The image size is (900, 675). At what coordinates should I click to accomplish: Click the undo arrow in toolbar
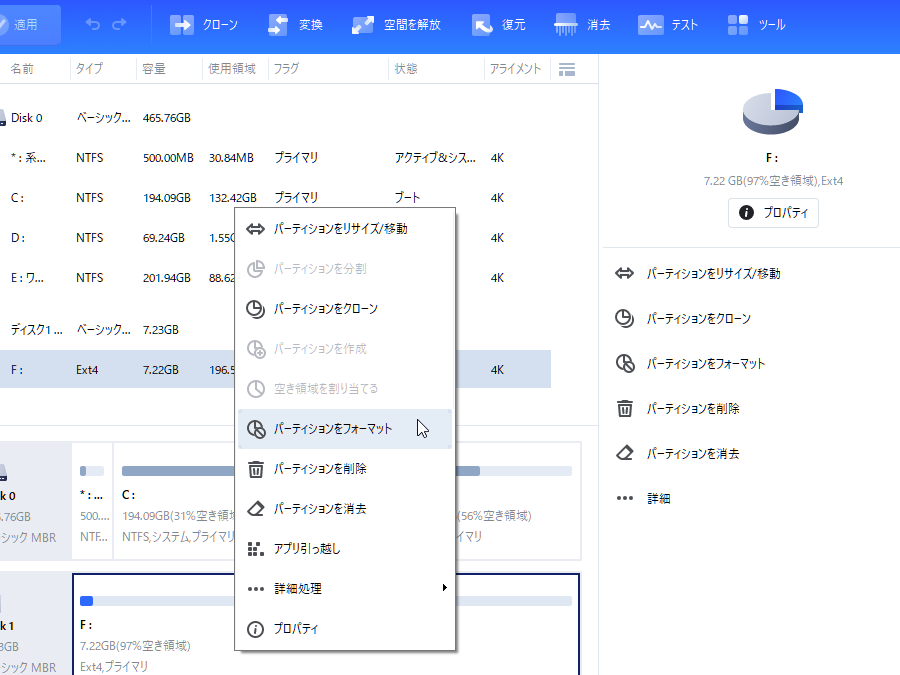[x=93, y=24]
